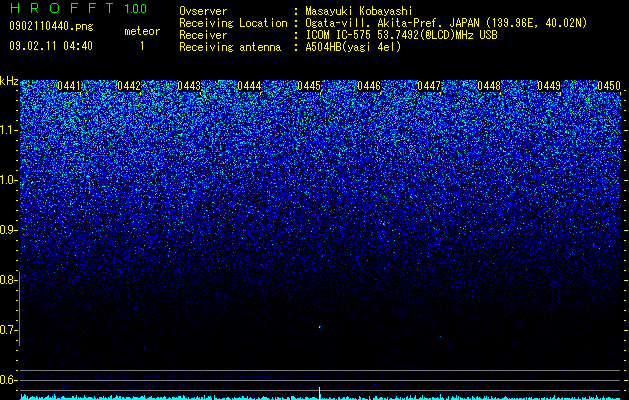Click the 0442 time marker label
The image size is (629, 400).
point(129,86)
